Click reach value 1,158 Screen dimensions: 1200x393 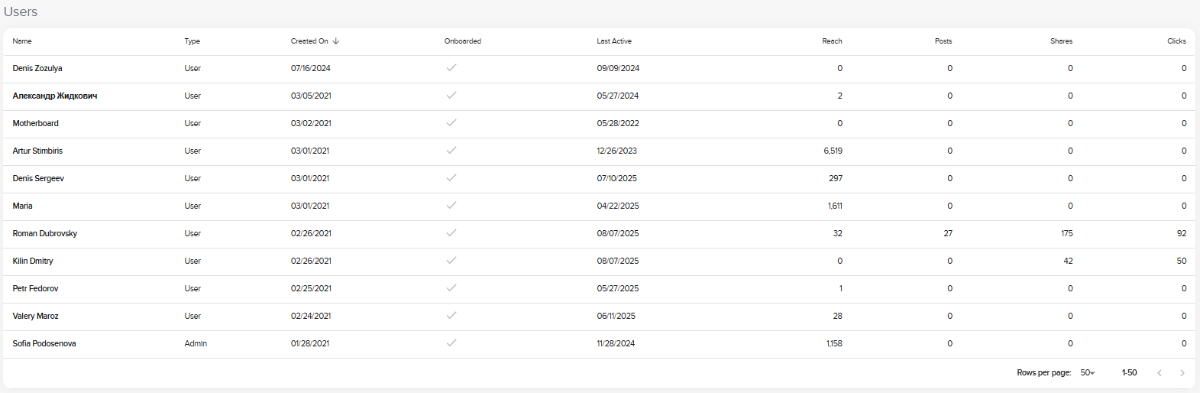[x=834, y=343]
